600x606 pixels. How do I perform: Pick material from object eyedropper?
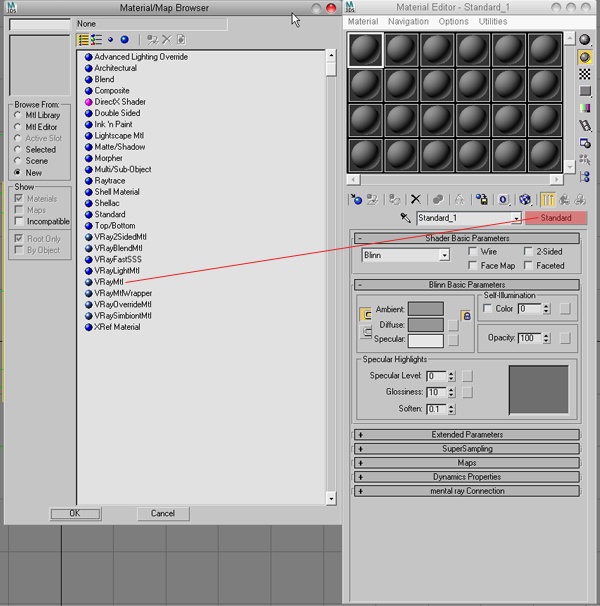(x=406, y=217)
